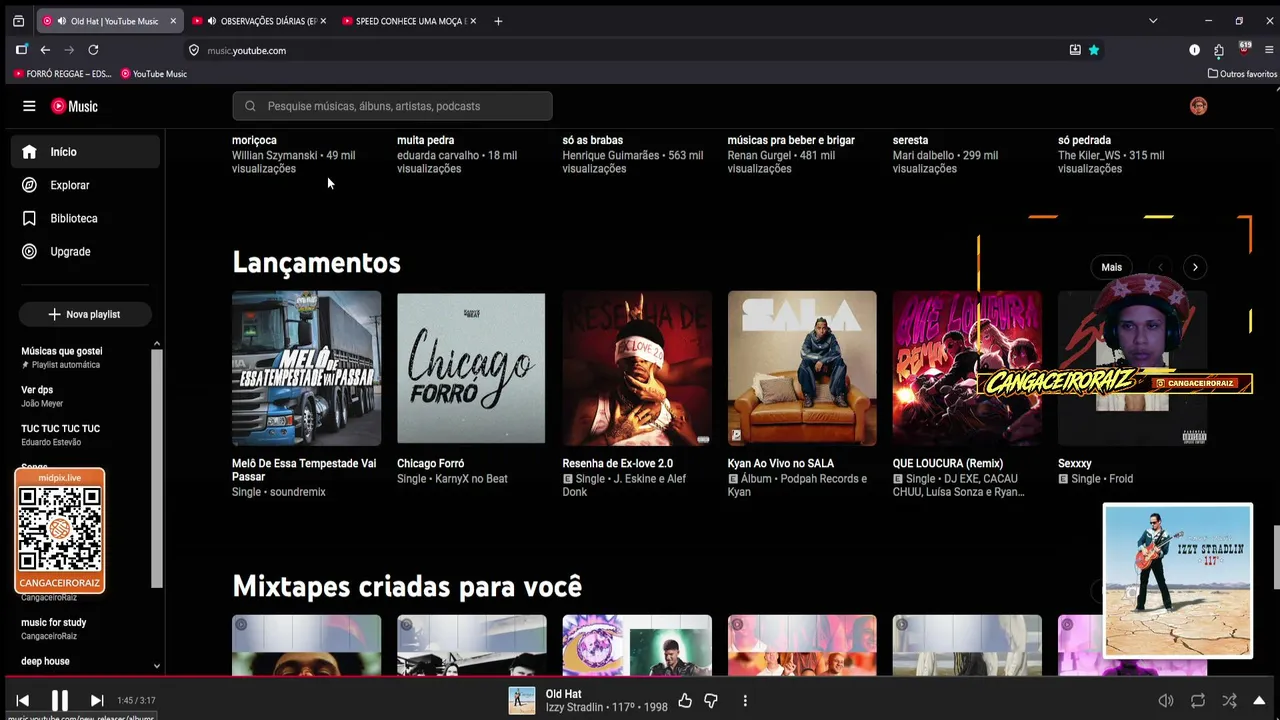Open the sidebar toggle icon beside back arrow
Viewport: 1280px width, 720px height.
[21, 50]
